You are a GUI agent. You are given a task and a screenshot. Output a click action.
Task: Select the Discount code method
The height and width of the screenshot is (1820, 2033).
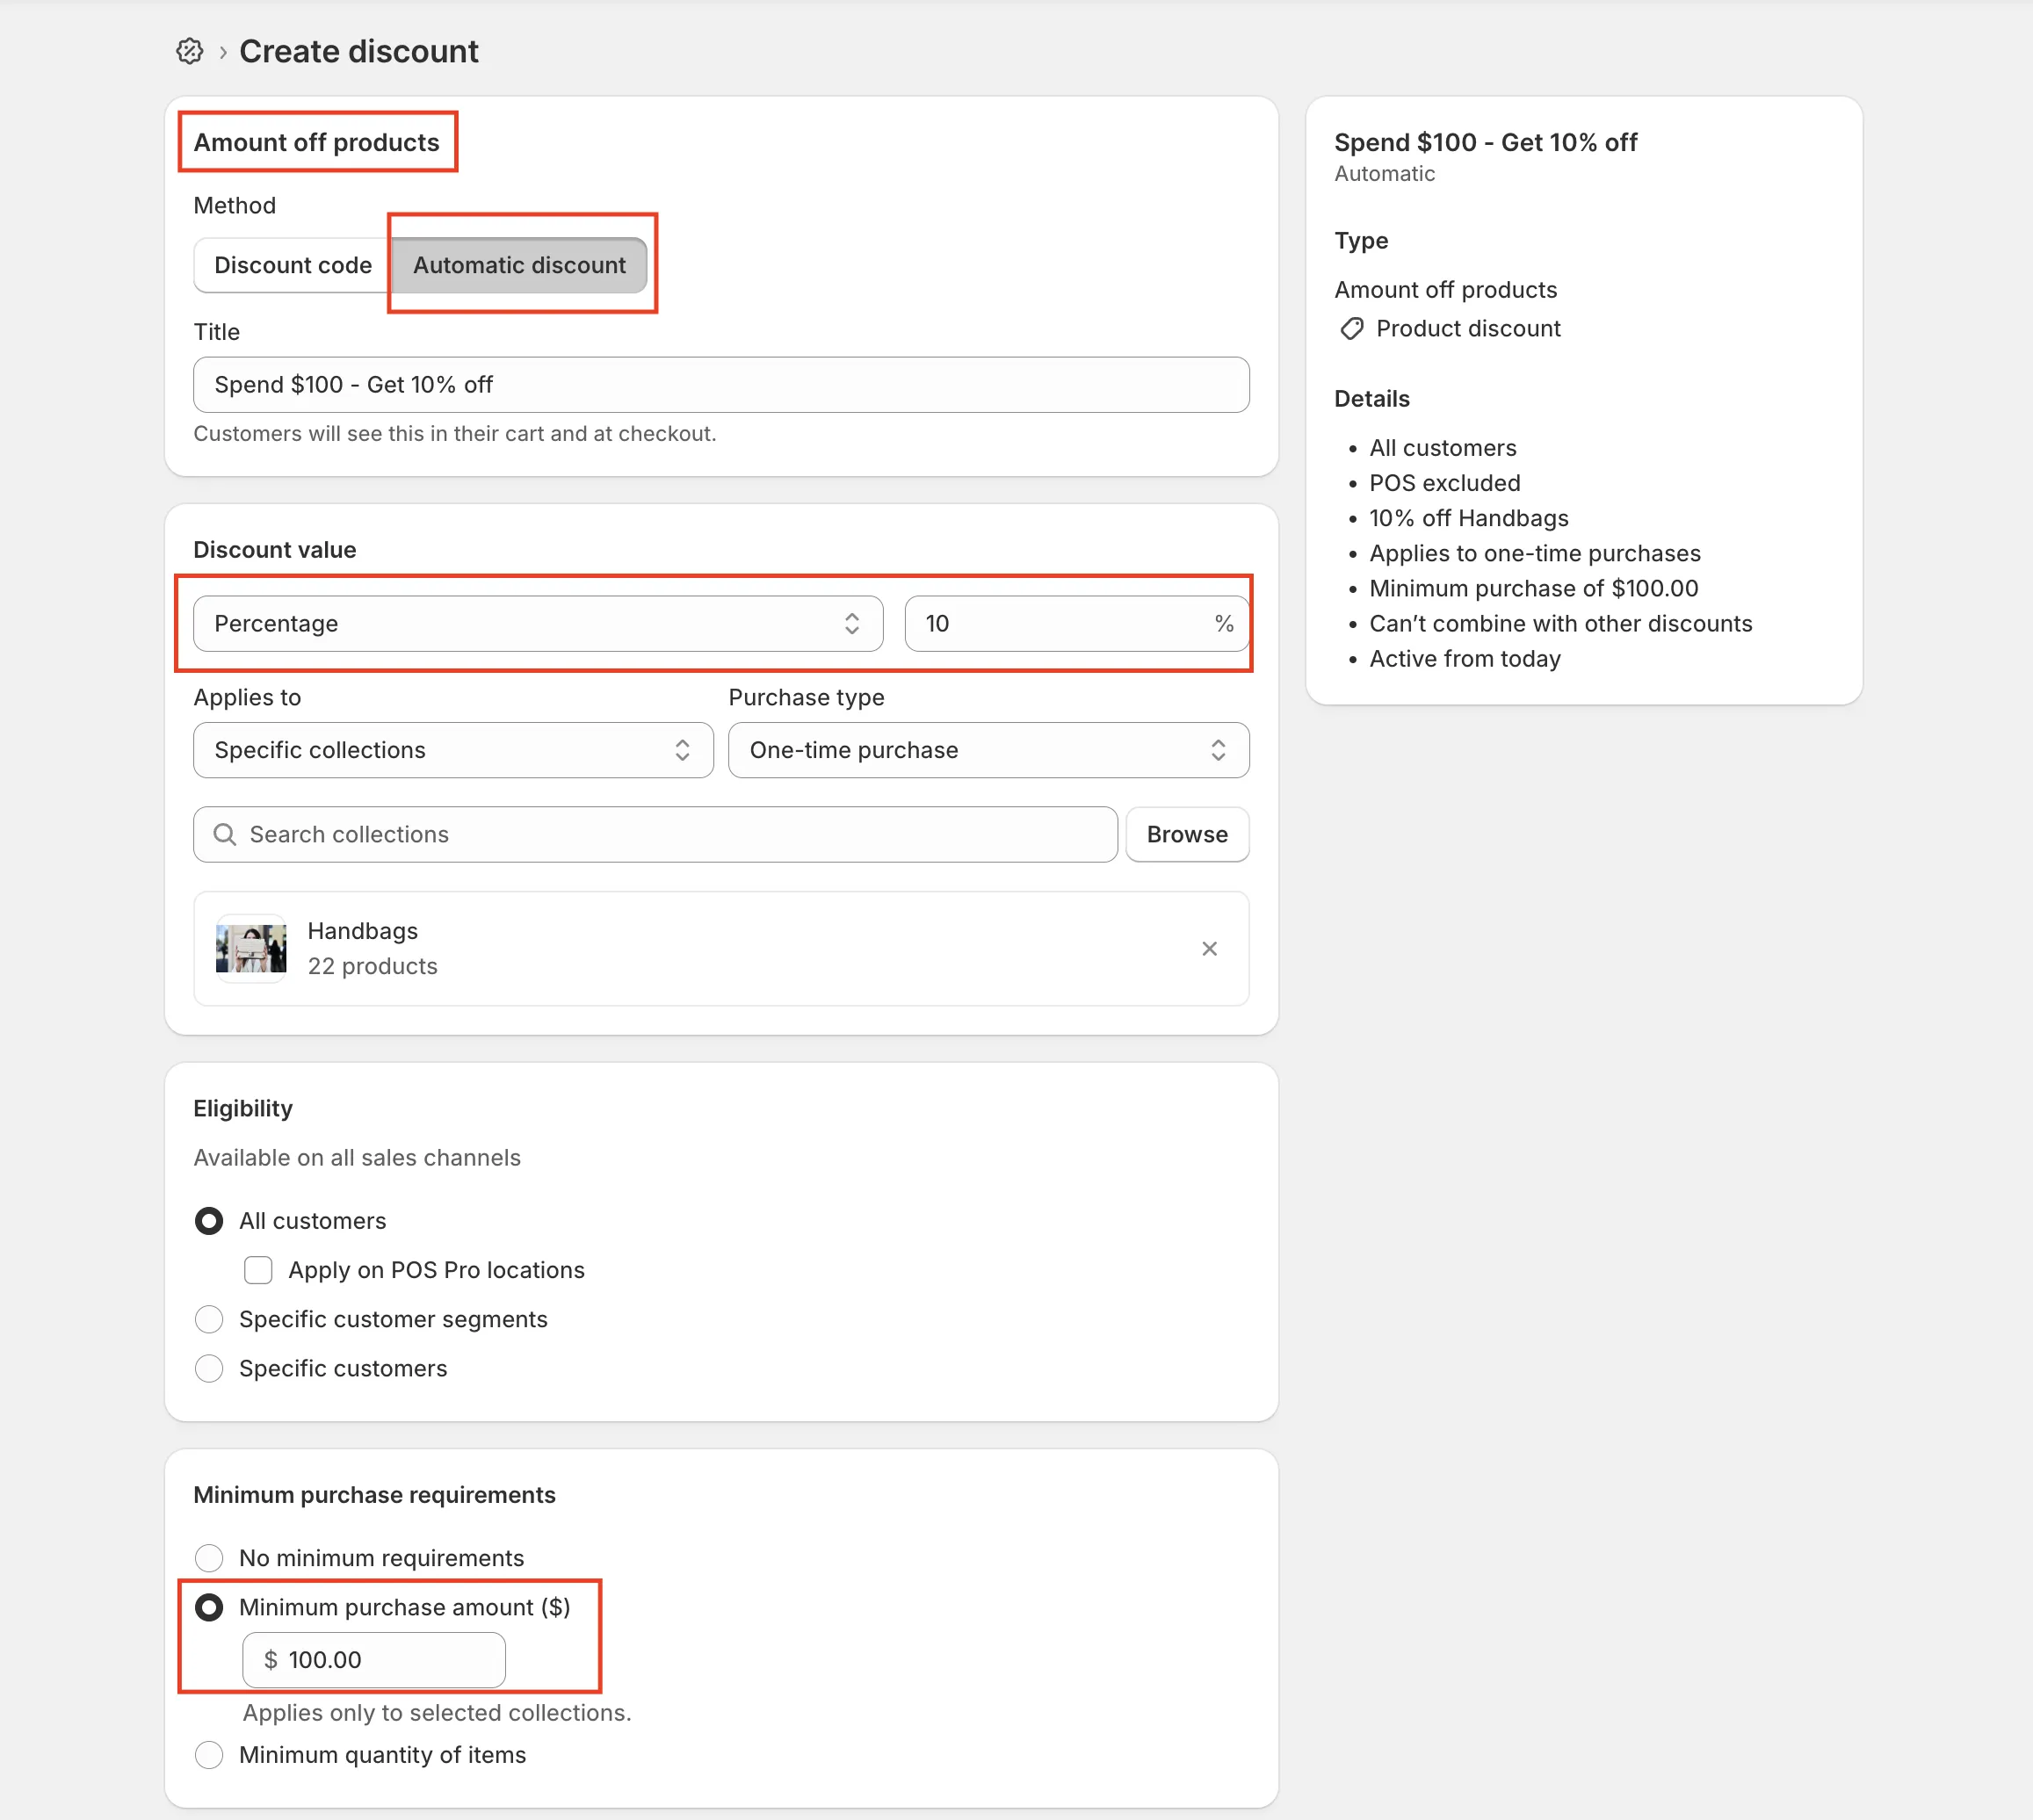(292, 265)
